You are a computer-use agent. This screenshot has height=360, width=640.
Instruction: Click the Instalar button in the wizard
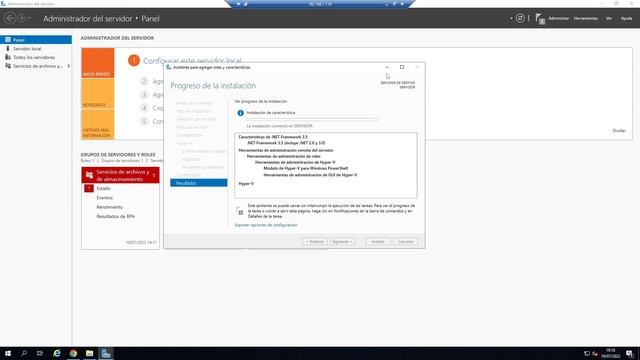[378, 242]
